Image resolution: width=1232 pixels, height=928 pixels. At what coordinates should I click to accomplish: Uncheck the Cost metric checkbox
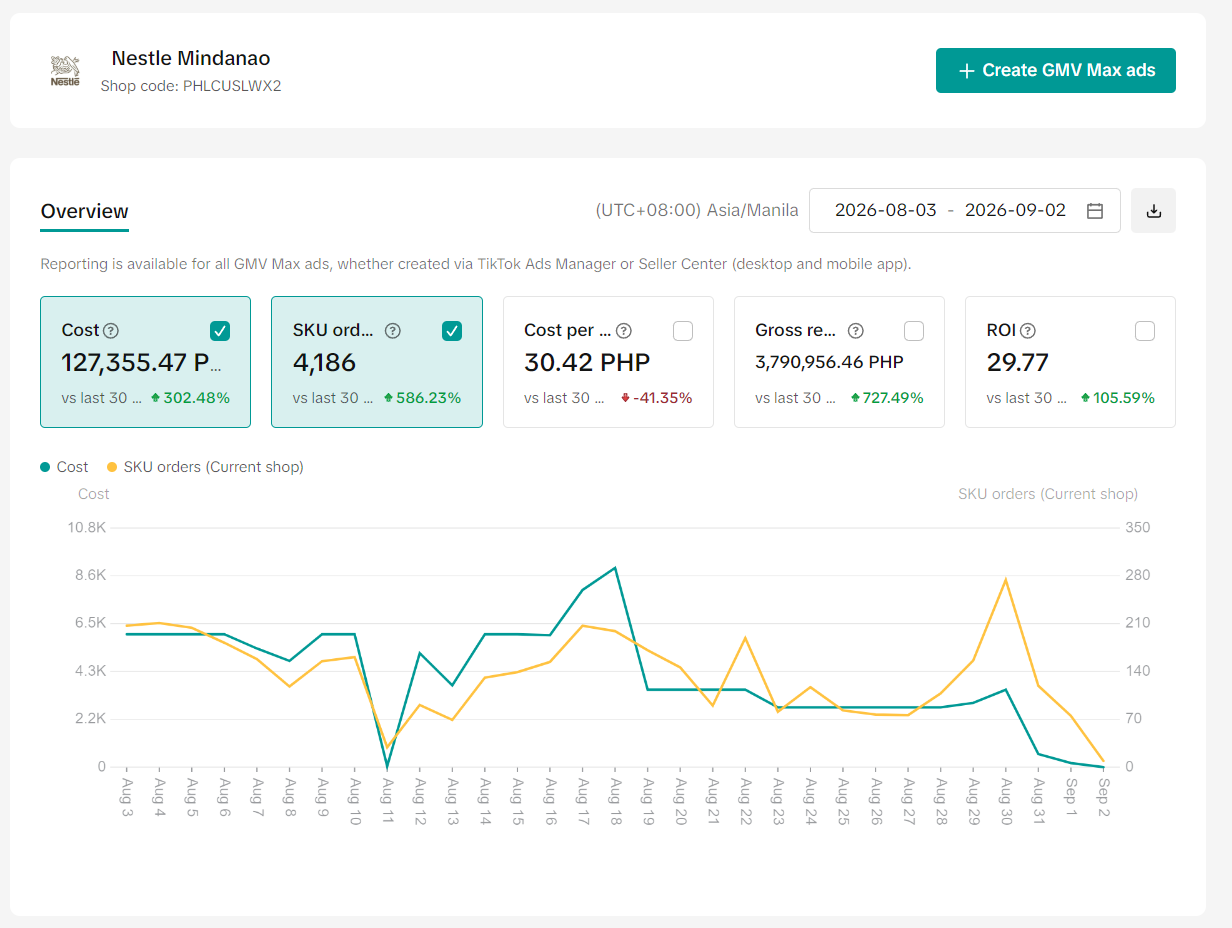point(220,331)
